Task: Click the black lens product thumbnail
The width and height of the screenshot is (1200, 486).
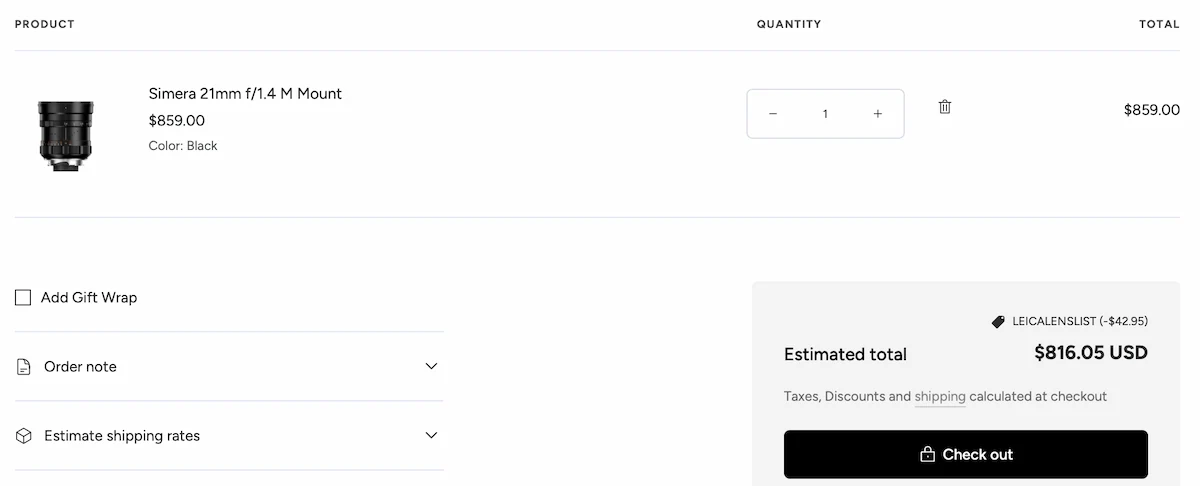Action: pos(66,134)
